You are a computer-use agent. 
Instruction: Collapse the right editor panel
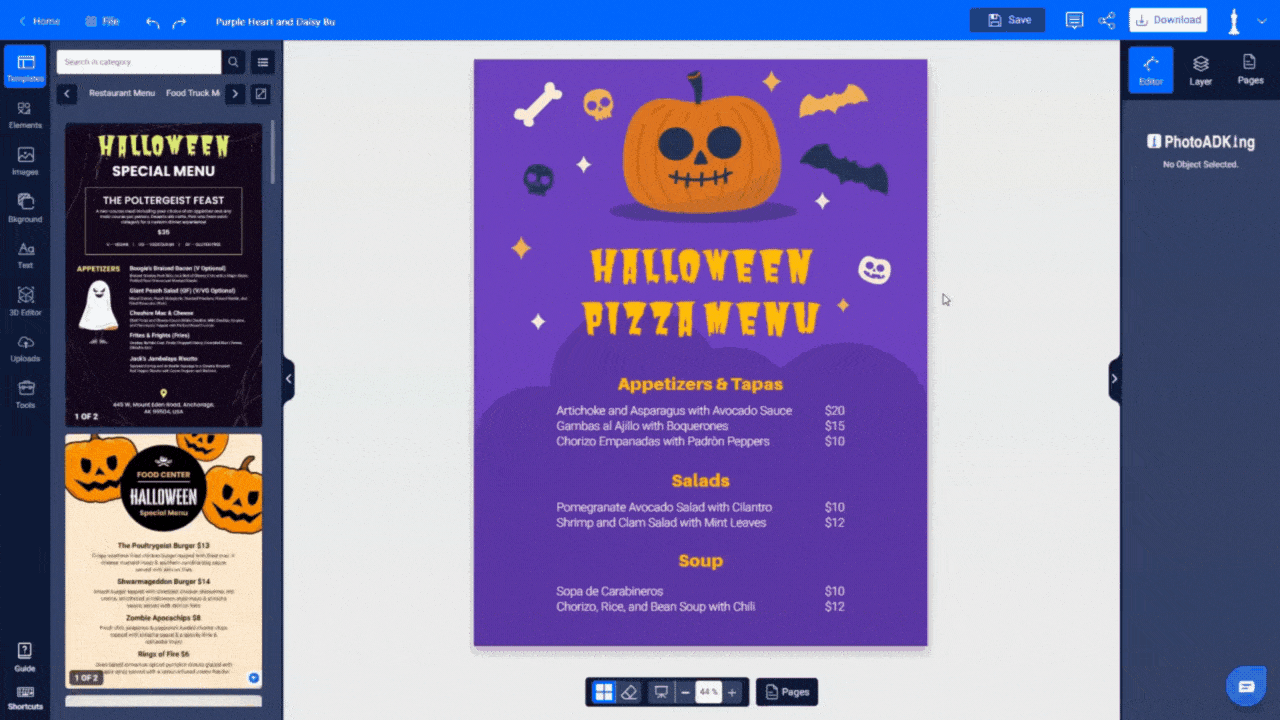[1114, 379]
